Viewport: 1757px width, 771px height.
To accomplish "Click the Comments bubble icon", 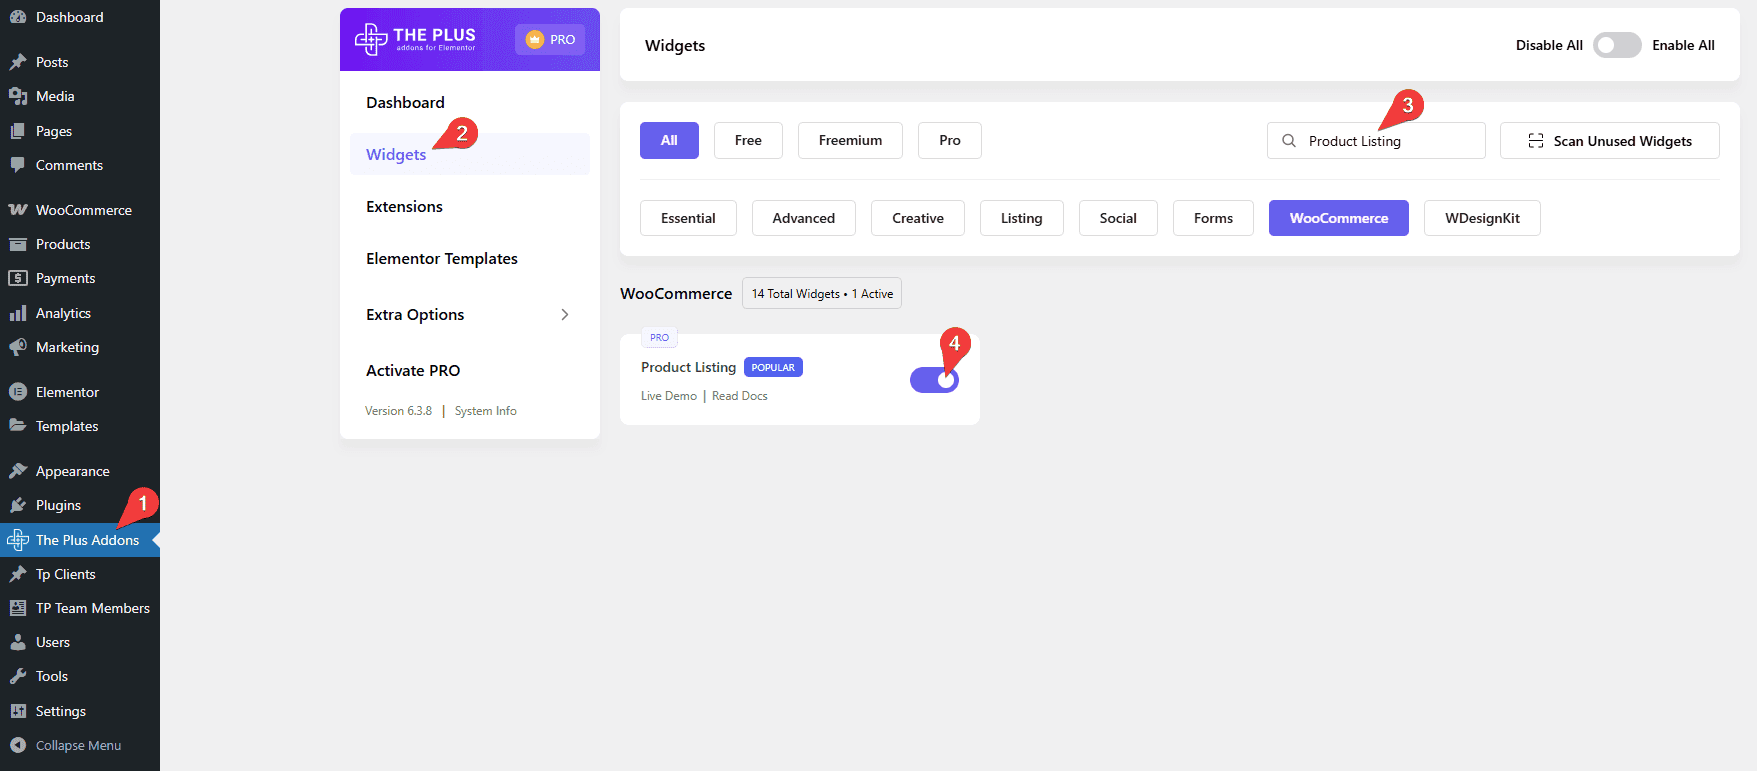I will 18,165.
